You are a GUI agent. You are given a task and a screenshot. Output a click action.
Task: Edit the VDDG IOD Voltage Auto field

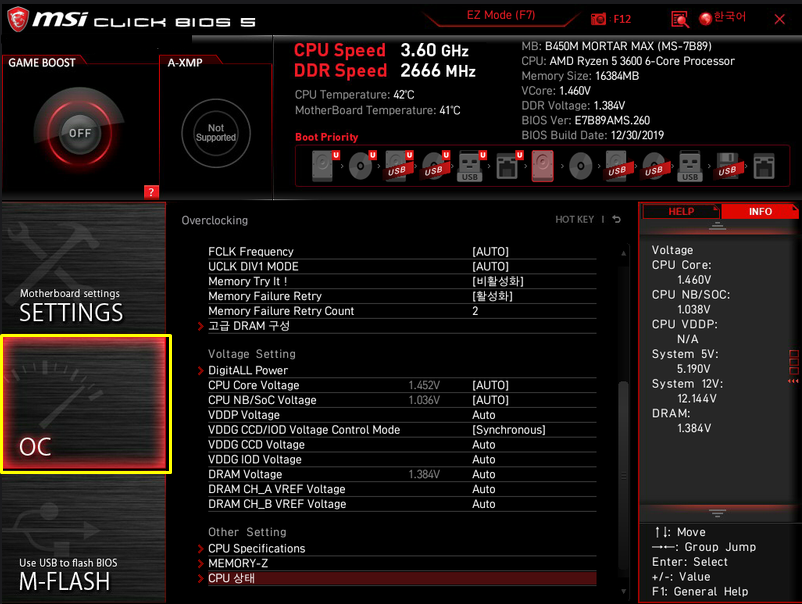point(483,459)
